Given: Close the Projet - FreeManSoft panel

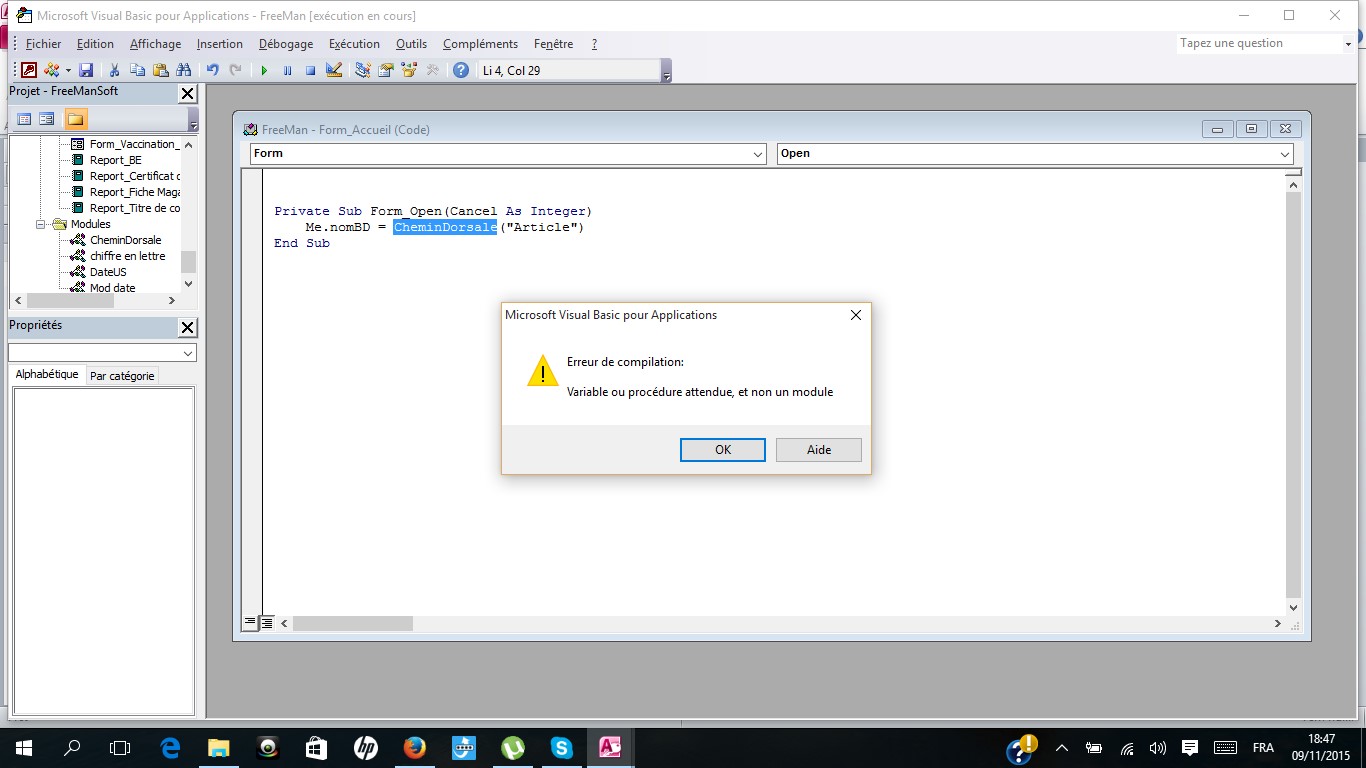Looking at the screenshot, I should [x=187, y=93].
